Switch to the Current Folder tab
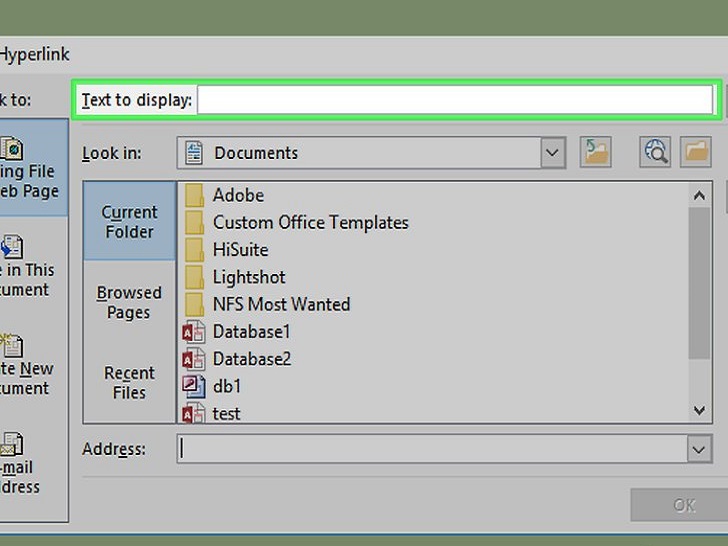The height and width of the screenshot is (546, 728). [129, 222]
